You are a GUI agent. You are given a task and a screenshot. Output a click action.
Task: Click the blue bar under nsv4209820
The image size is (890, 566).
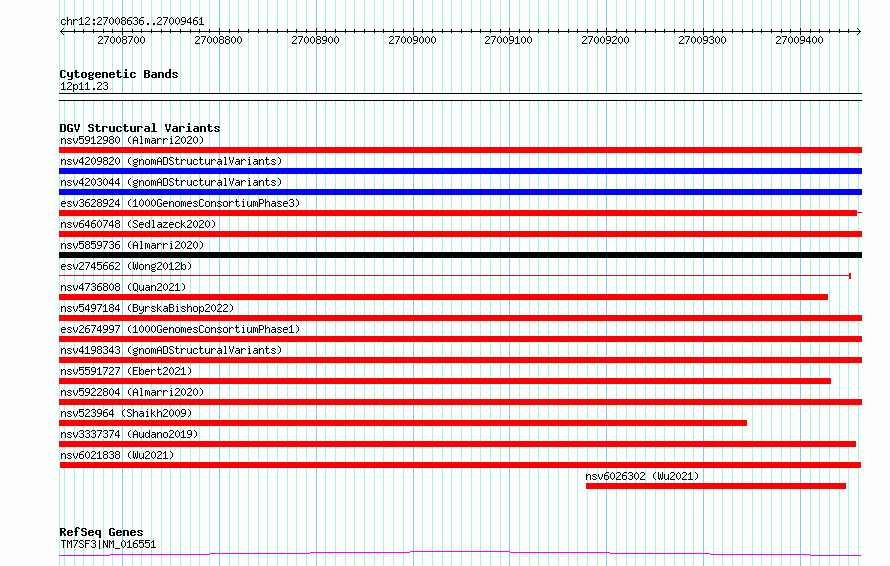460,171
